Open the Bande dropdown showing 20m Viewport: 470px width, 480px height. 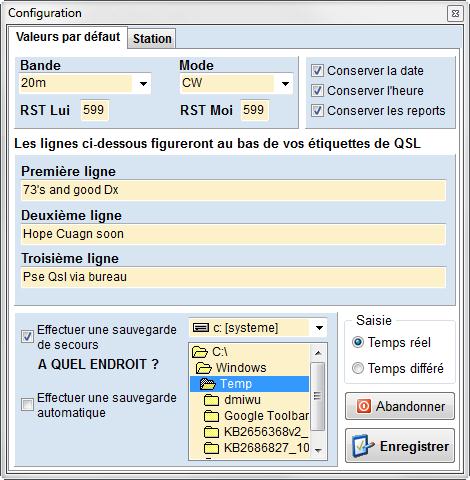pos(143,84)
